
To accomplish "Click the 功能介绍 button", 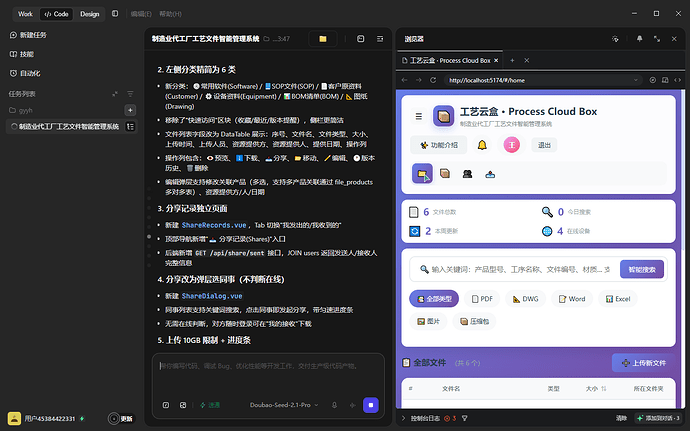I will (x=438, y=145).
